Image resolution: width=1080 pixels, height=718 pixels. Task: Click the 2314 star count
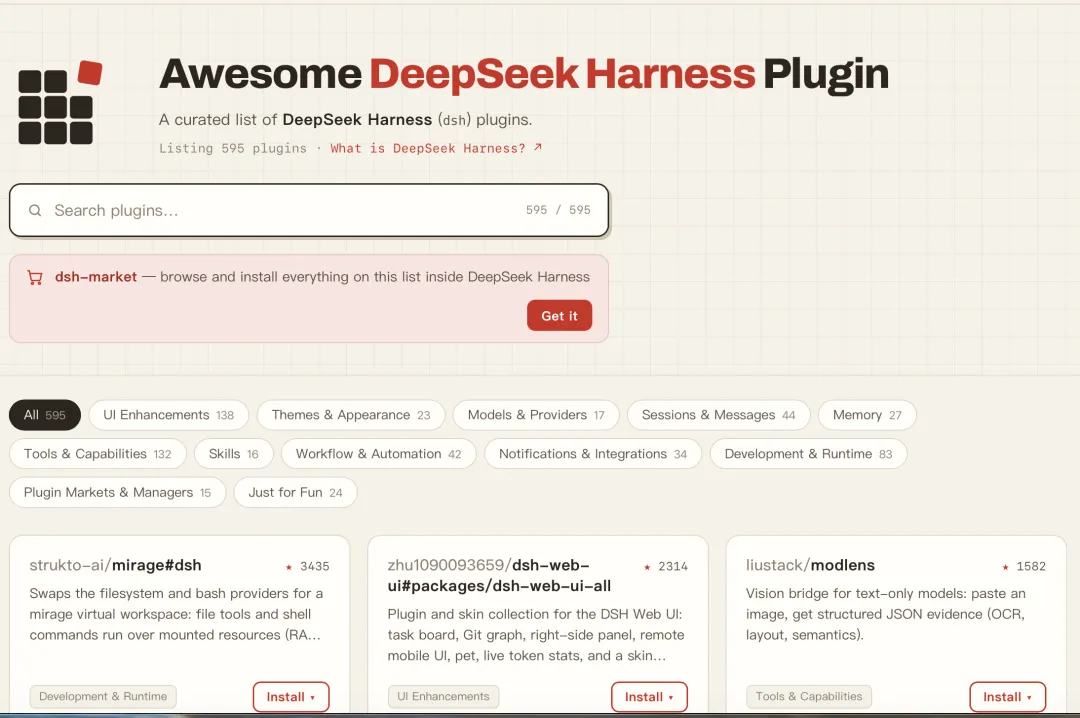pyautogui.click(x=673, y=566)
